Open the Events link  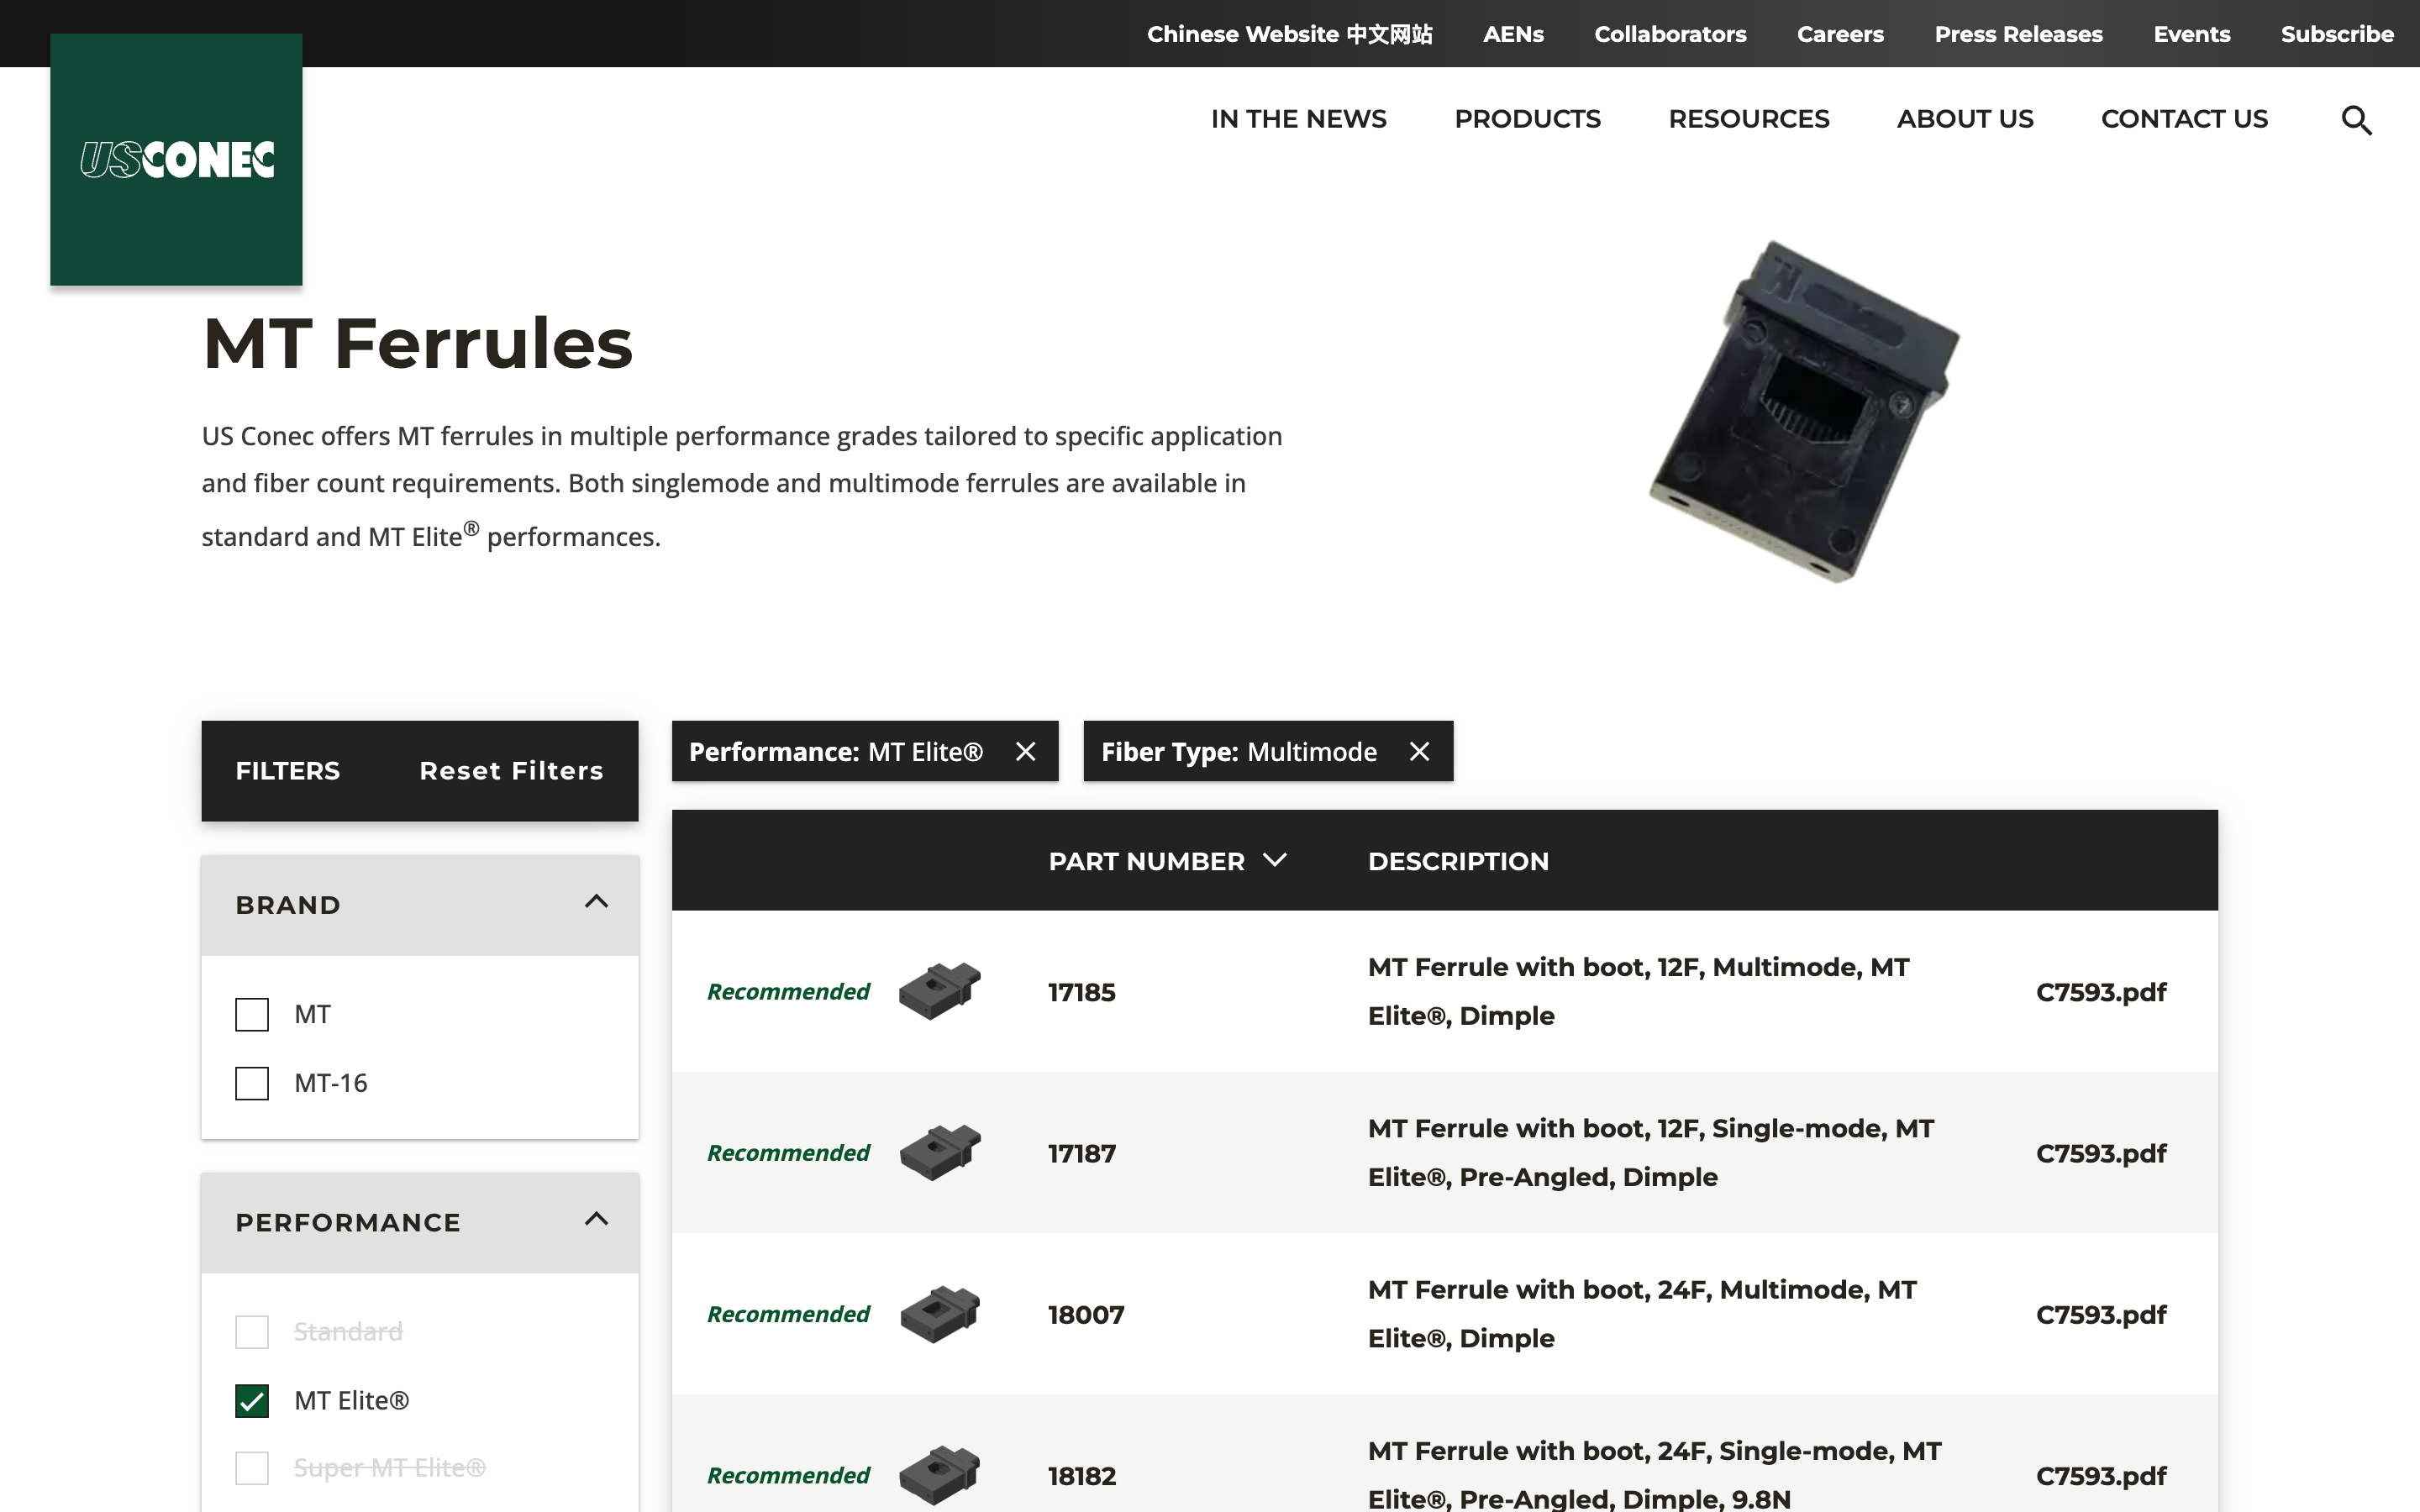click(2191, 34)
